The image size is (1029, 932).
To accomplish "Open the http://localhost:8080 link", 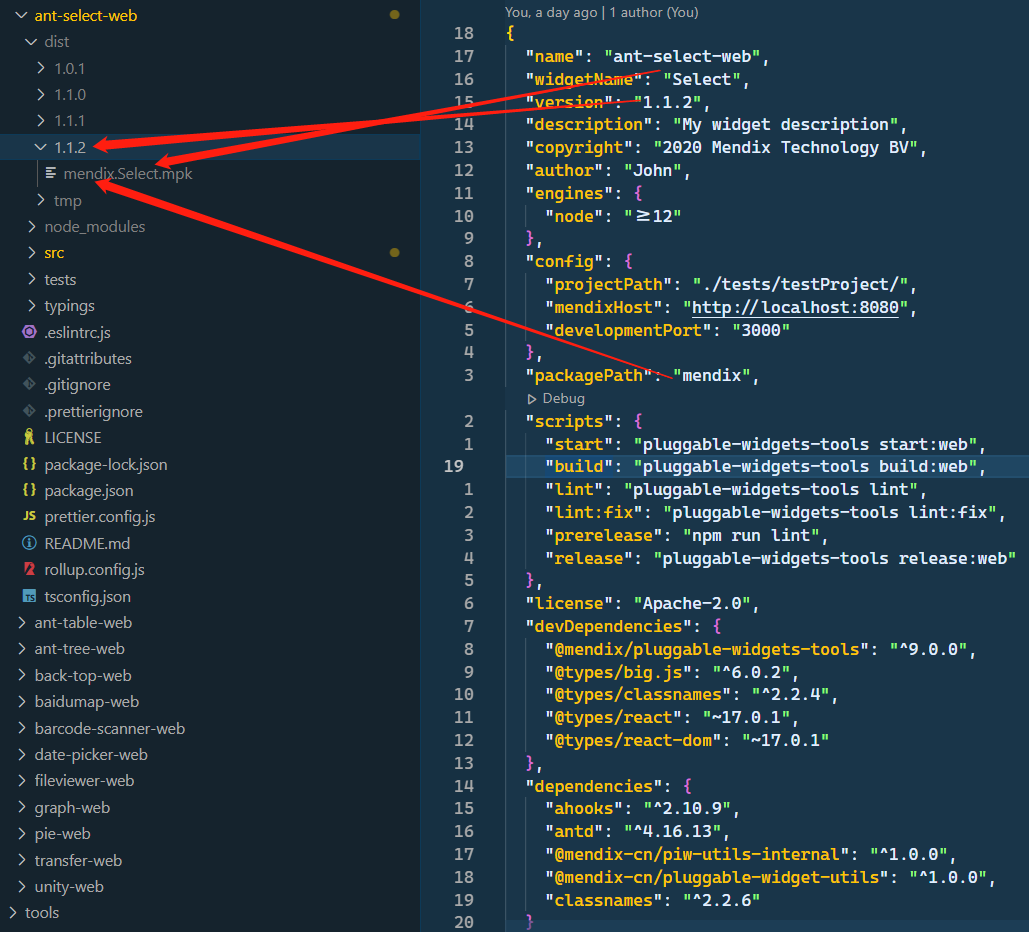I will tap(794, 308).
